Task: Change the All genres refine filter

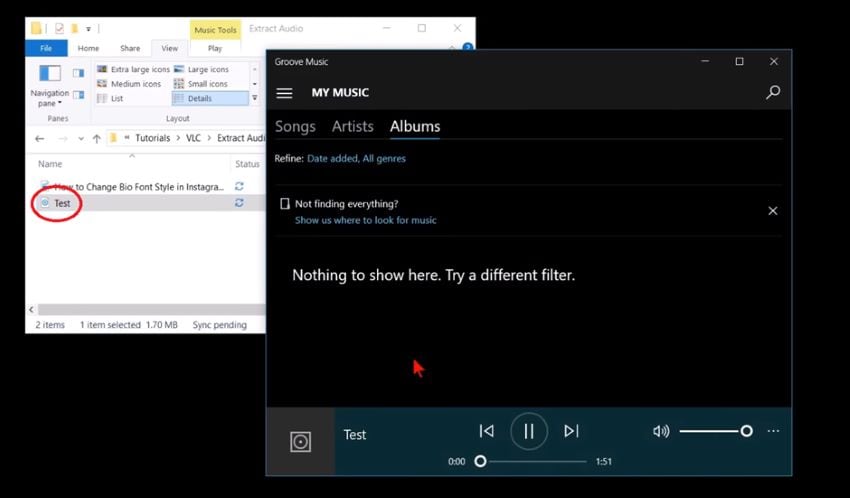Action: (x=384, y=159)
